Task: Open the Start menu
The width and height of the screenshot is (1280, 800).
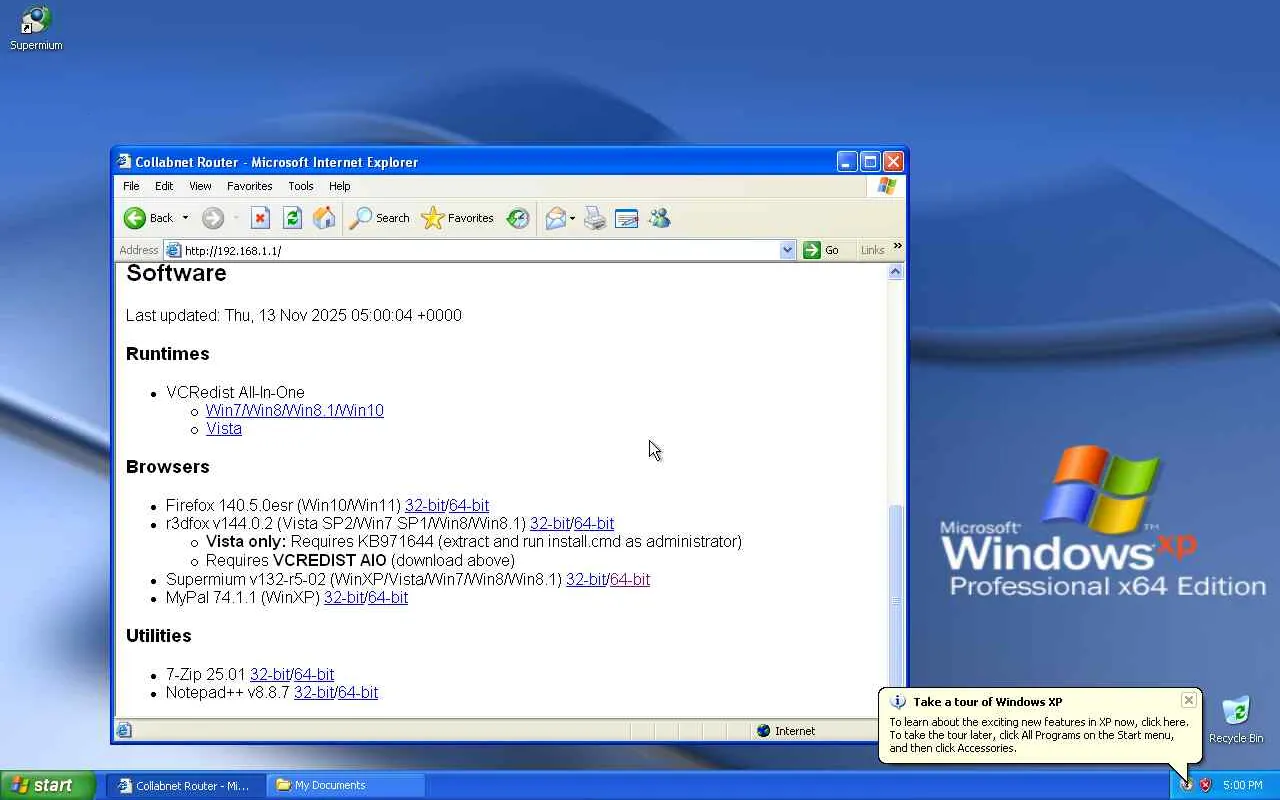Action: coord(48,785)
